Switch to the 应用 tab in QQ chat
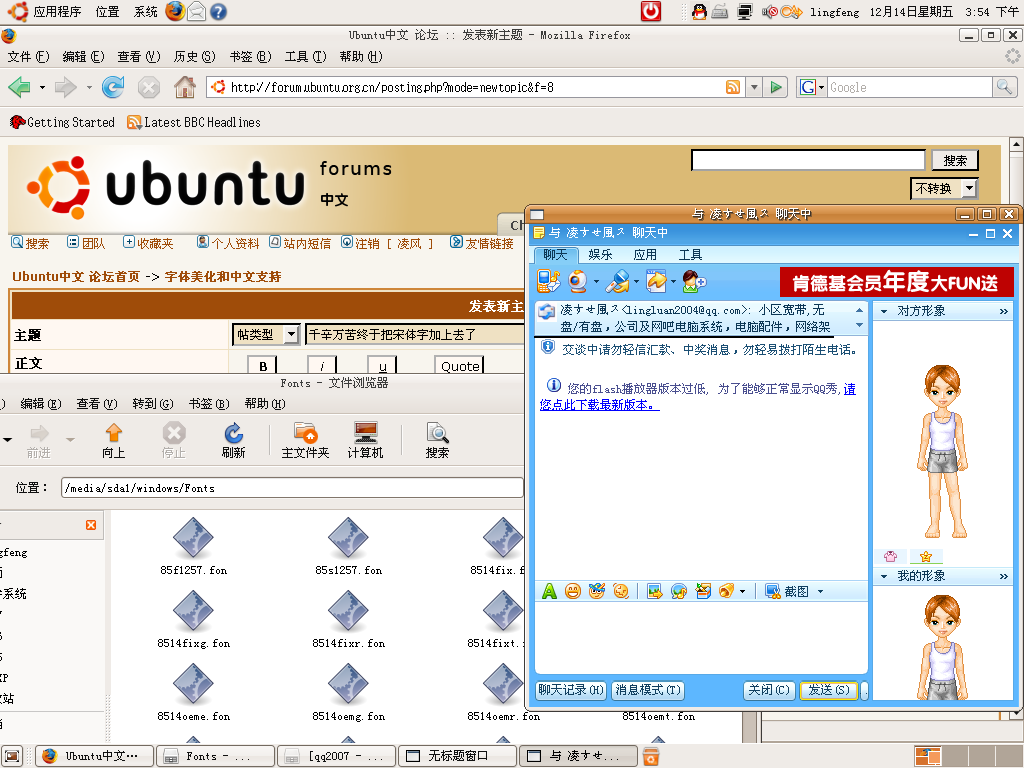 point(645,255)
